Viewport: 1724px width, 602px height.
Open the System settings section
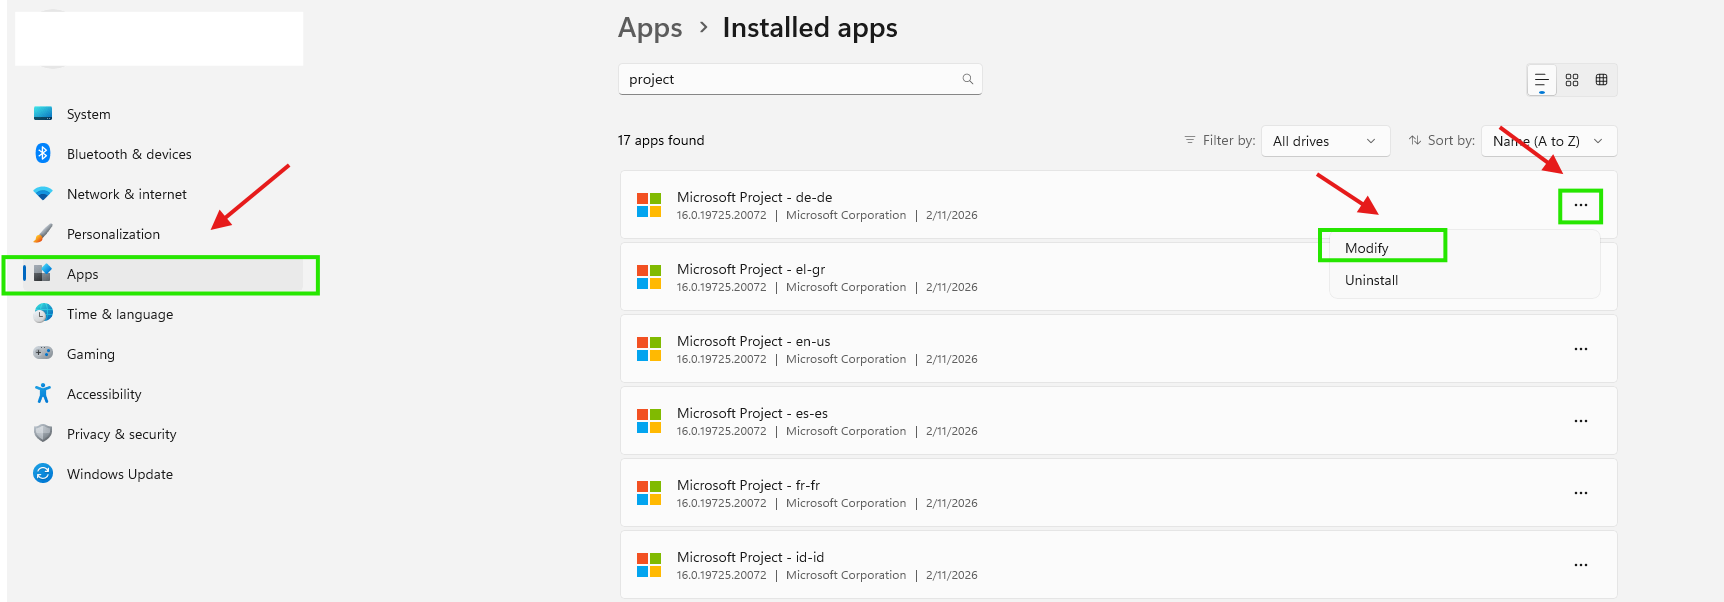pyautogui.click(x=88, y=114)
